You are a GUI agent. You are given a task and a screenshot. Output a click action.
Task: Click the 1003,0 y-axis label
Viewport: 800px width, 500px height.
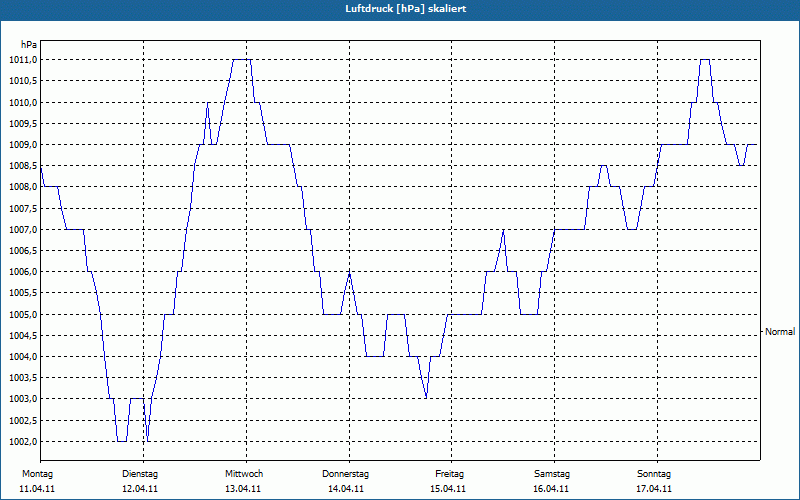pyautogui.click(x=23, y=399)
